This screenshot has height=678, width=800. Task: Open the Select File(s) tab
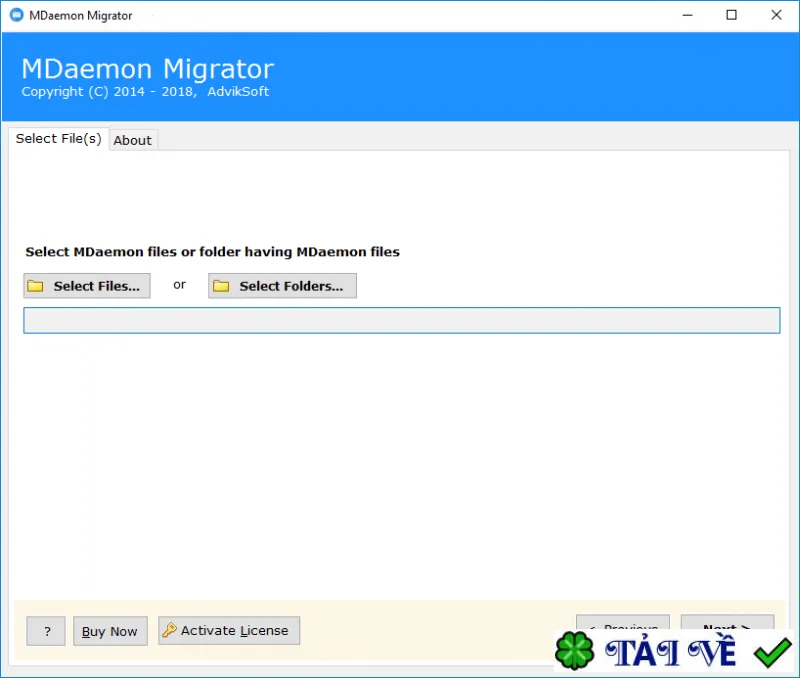pyautogui.click(x=59, y=139)
